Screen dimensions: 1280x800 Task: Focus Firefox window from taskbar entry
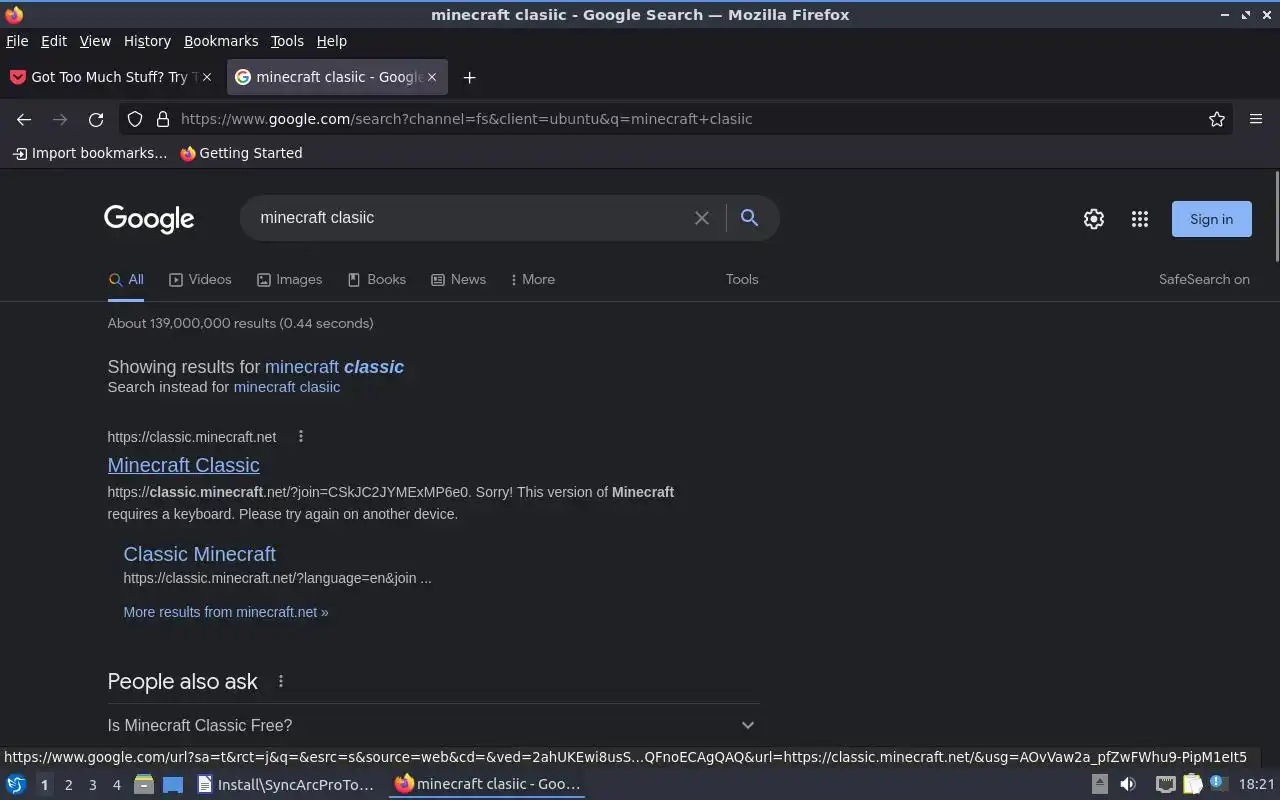[487, 784]
